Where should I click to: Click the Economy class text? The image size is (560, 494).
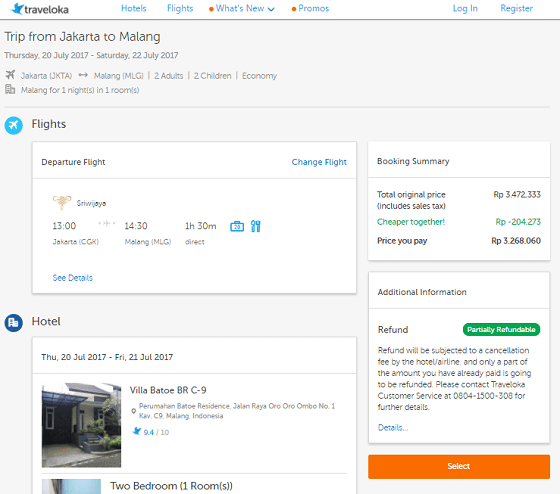(x=259, y=76)
